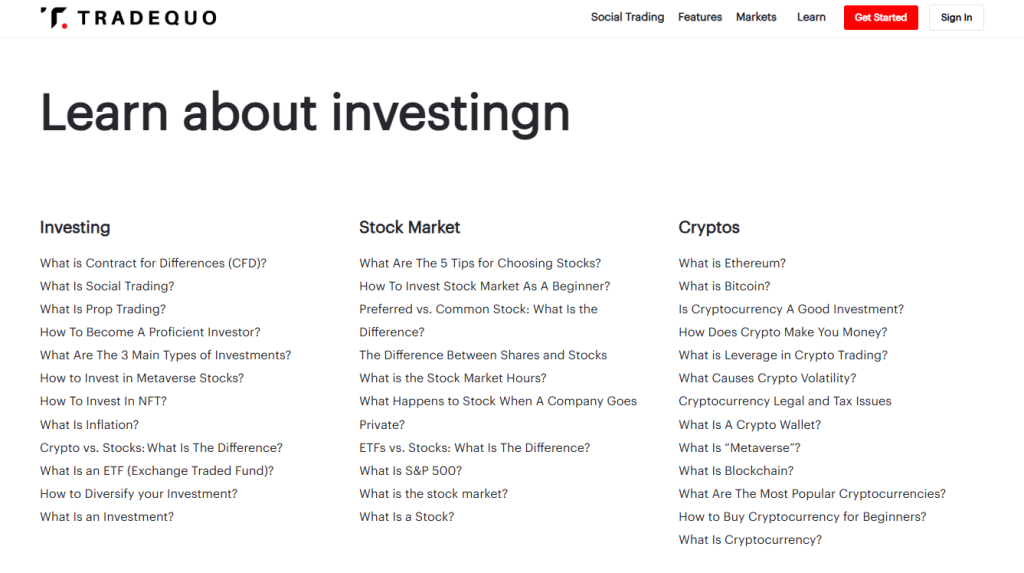Select the 'What Is Inflation?' link

89,424
